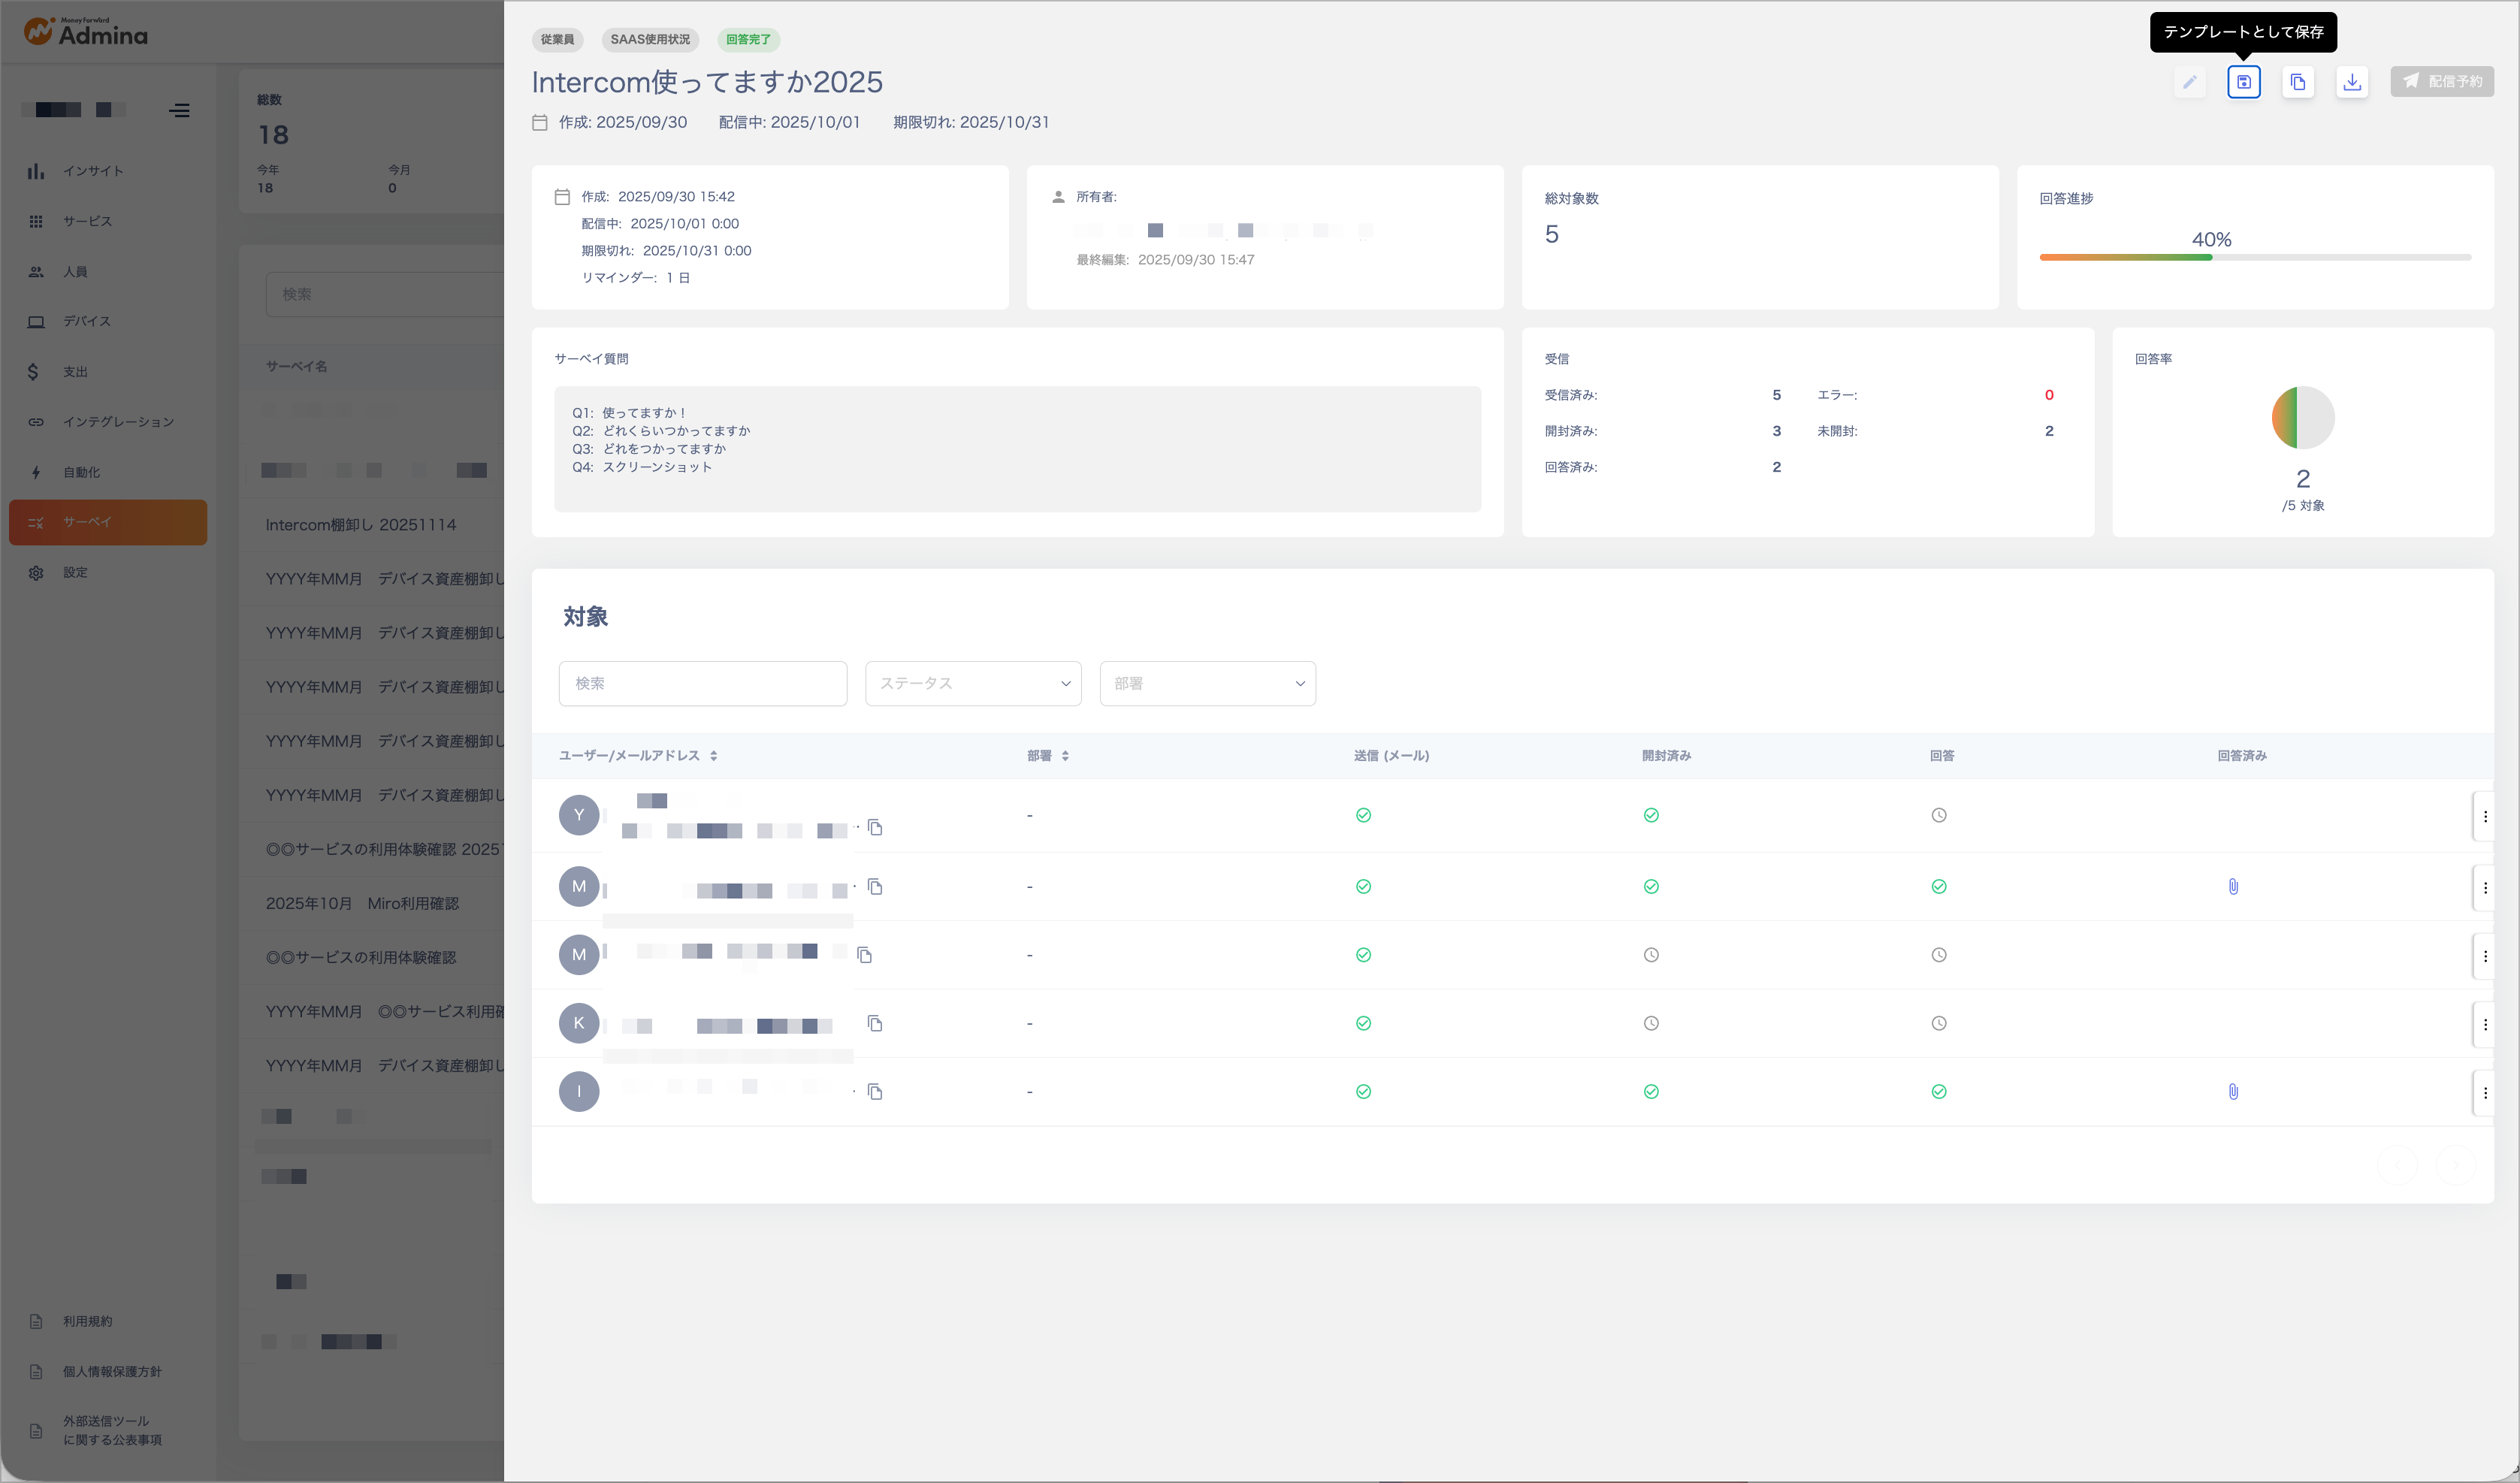Viewport: 2520px width, 1483px height.
Task: Open the 利用規約 link
Action: coord(87,1321)
